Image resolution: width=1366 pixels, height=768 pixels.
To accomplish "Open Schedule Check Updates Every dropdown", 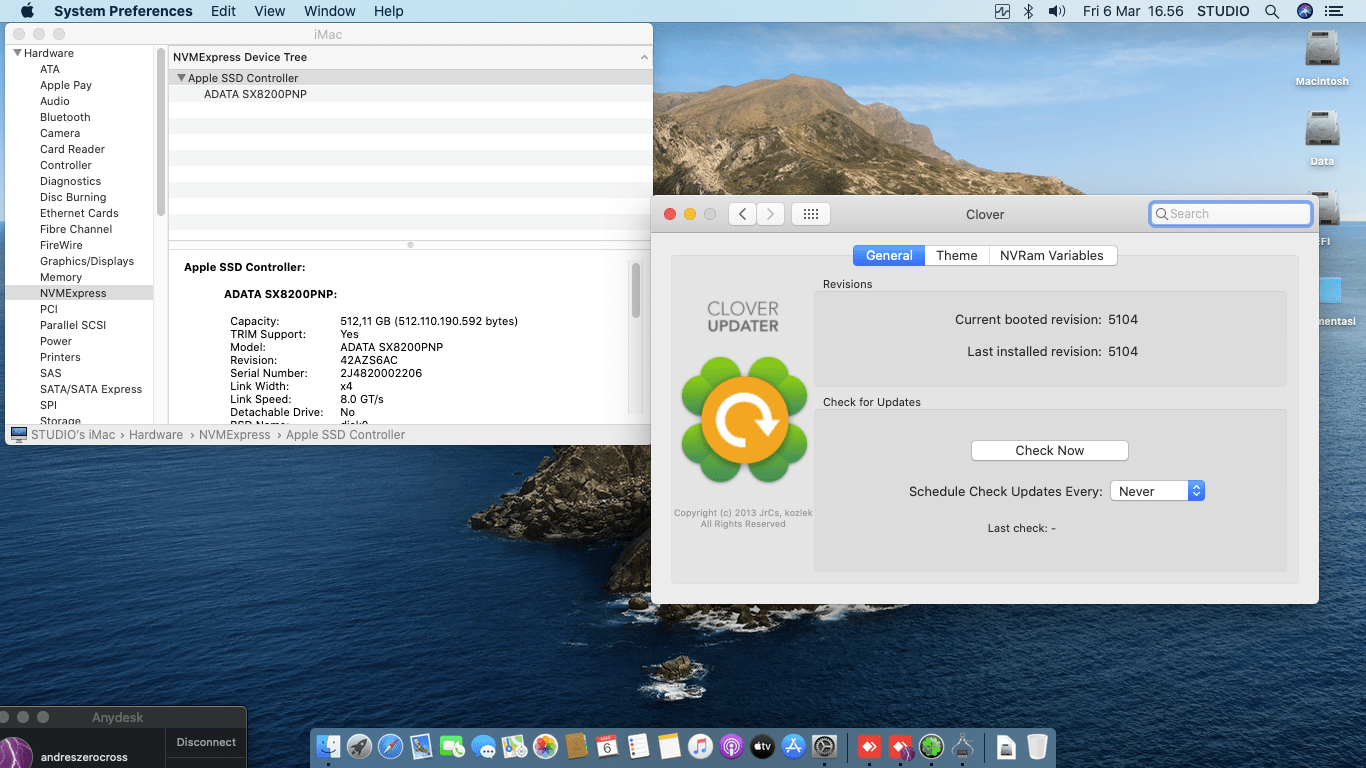I will (x=1157, y=491).
